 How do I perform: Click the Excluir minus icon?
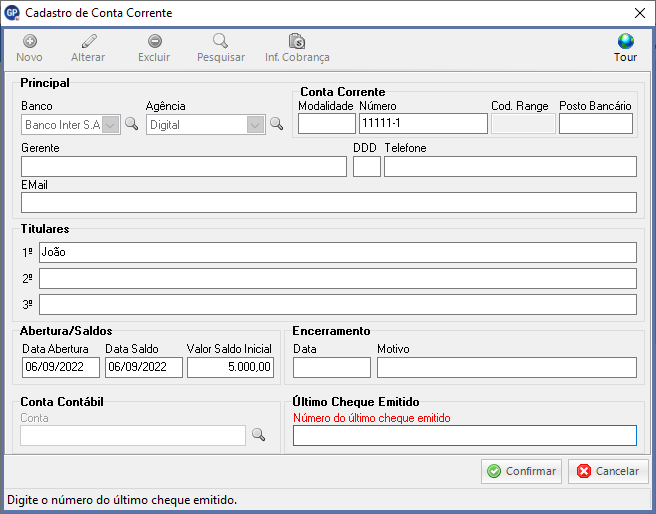(x=154, y=41)
